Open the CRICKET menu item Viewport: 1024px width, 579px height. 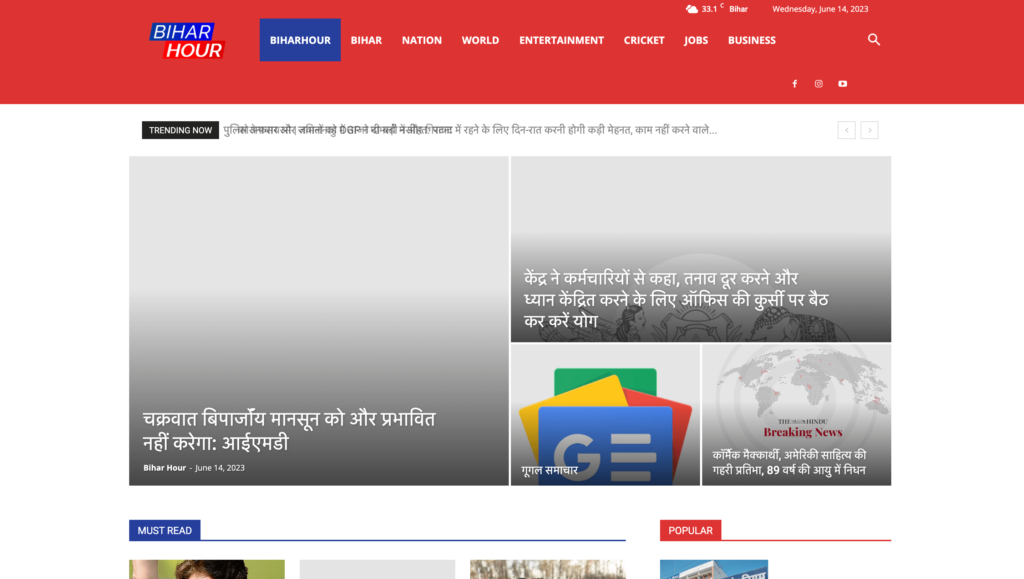click(644, 40)
